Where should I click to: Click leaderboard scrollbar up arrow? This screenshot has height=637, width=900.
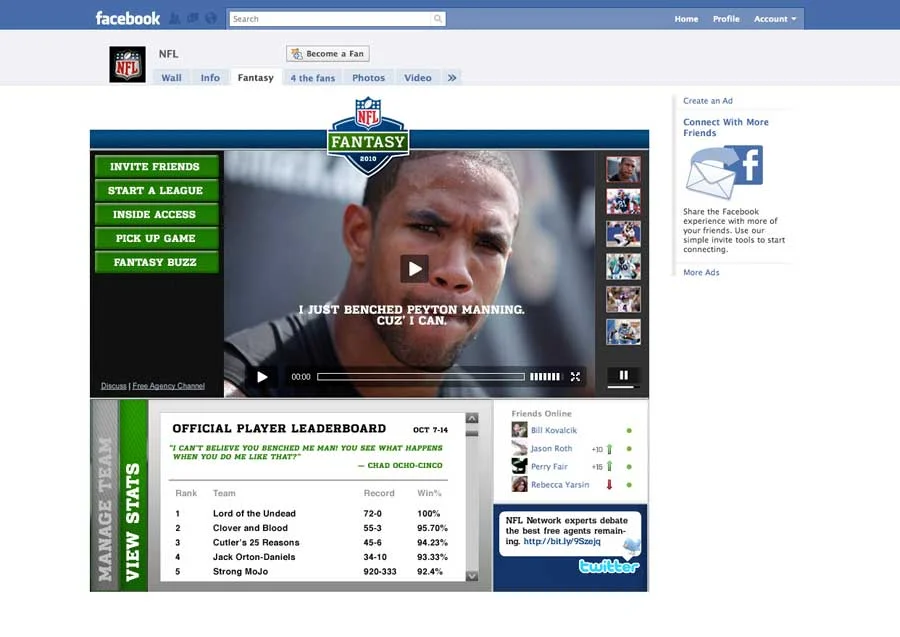472,418
